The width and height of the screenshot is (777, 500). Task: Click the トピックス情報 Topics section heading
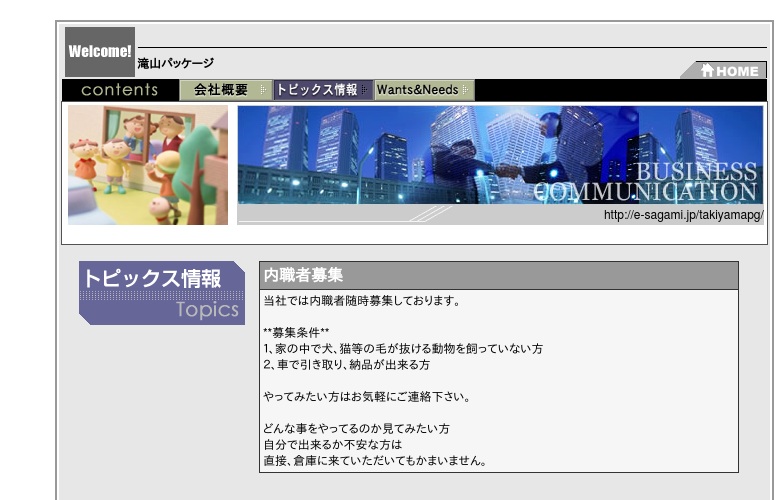pos(160,292)
